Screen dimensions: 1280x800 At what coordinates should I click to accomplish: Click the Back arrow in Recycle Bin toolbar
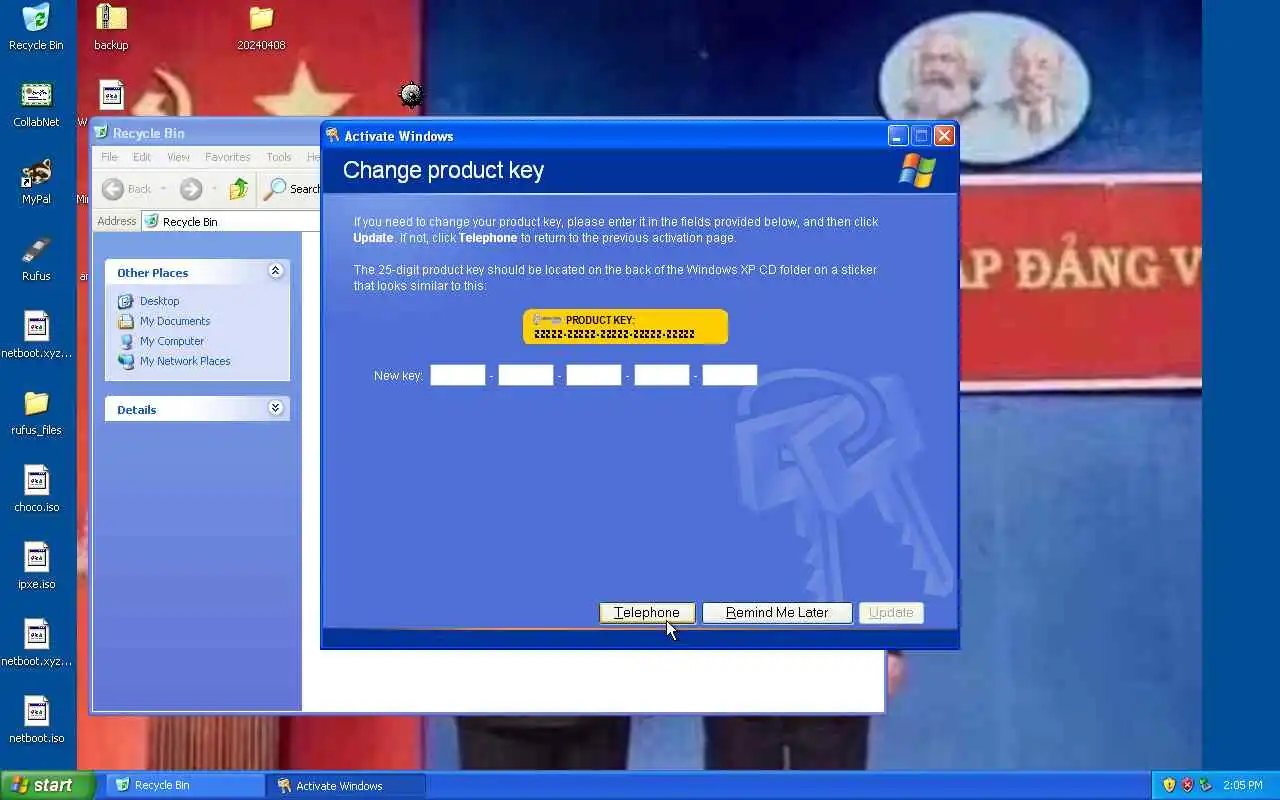(113, 188)
